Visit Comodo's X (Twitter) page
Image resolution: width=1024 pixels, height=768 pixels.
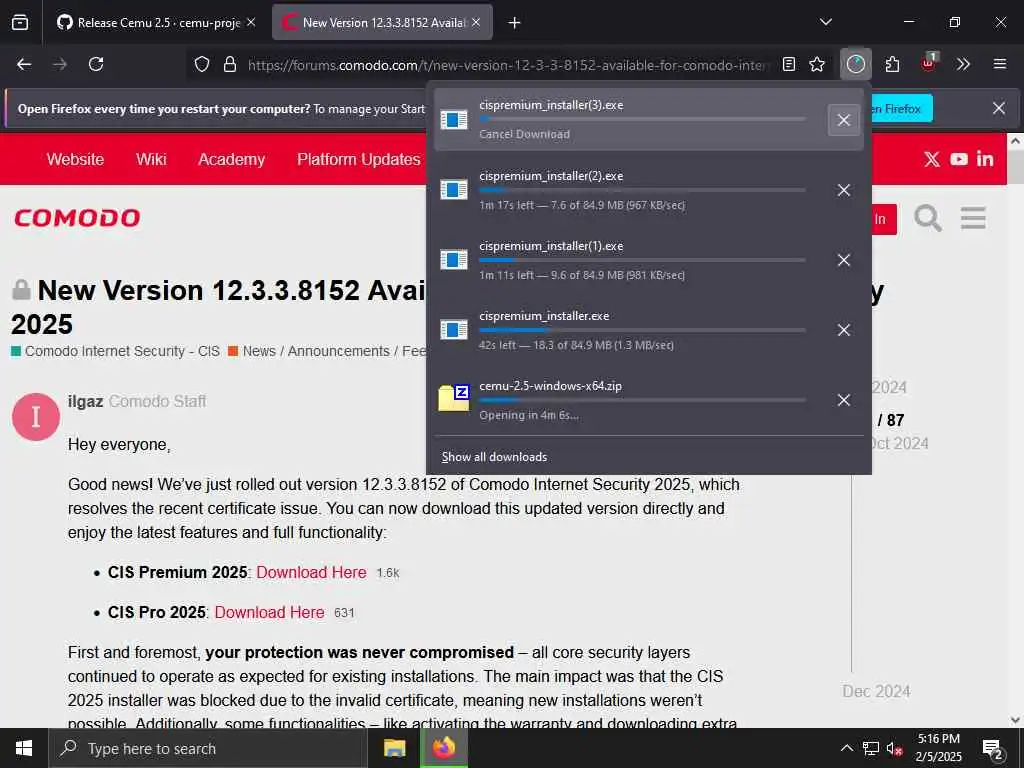(932, 159)
